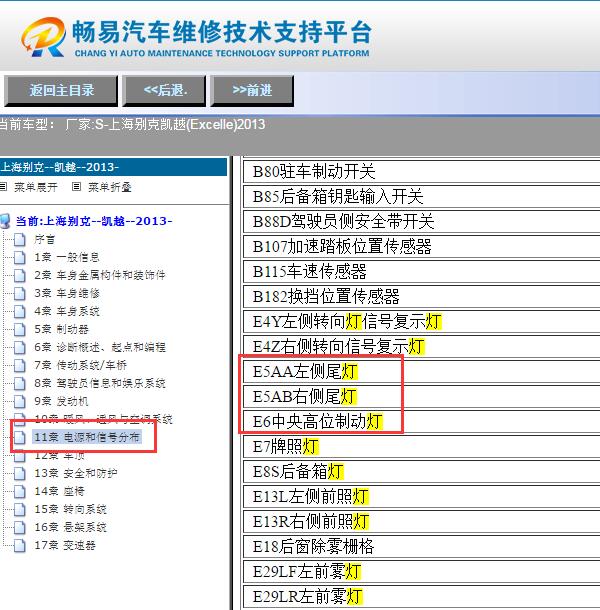Click the page icon next to 序言
Image resolution: width=600 pixels, height=610 pixels.
point(19,240)
